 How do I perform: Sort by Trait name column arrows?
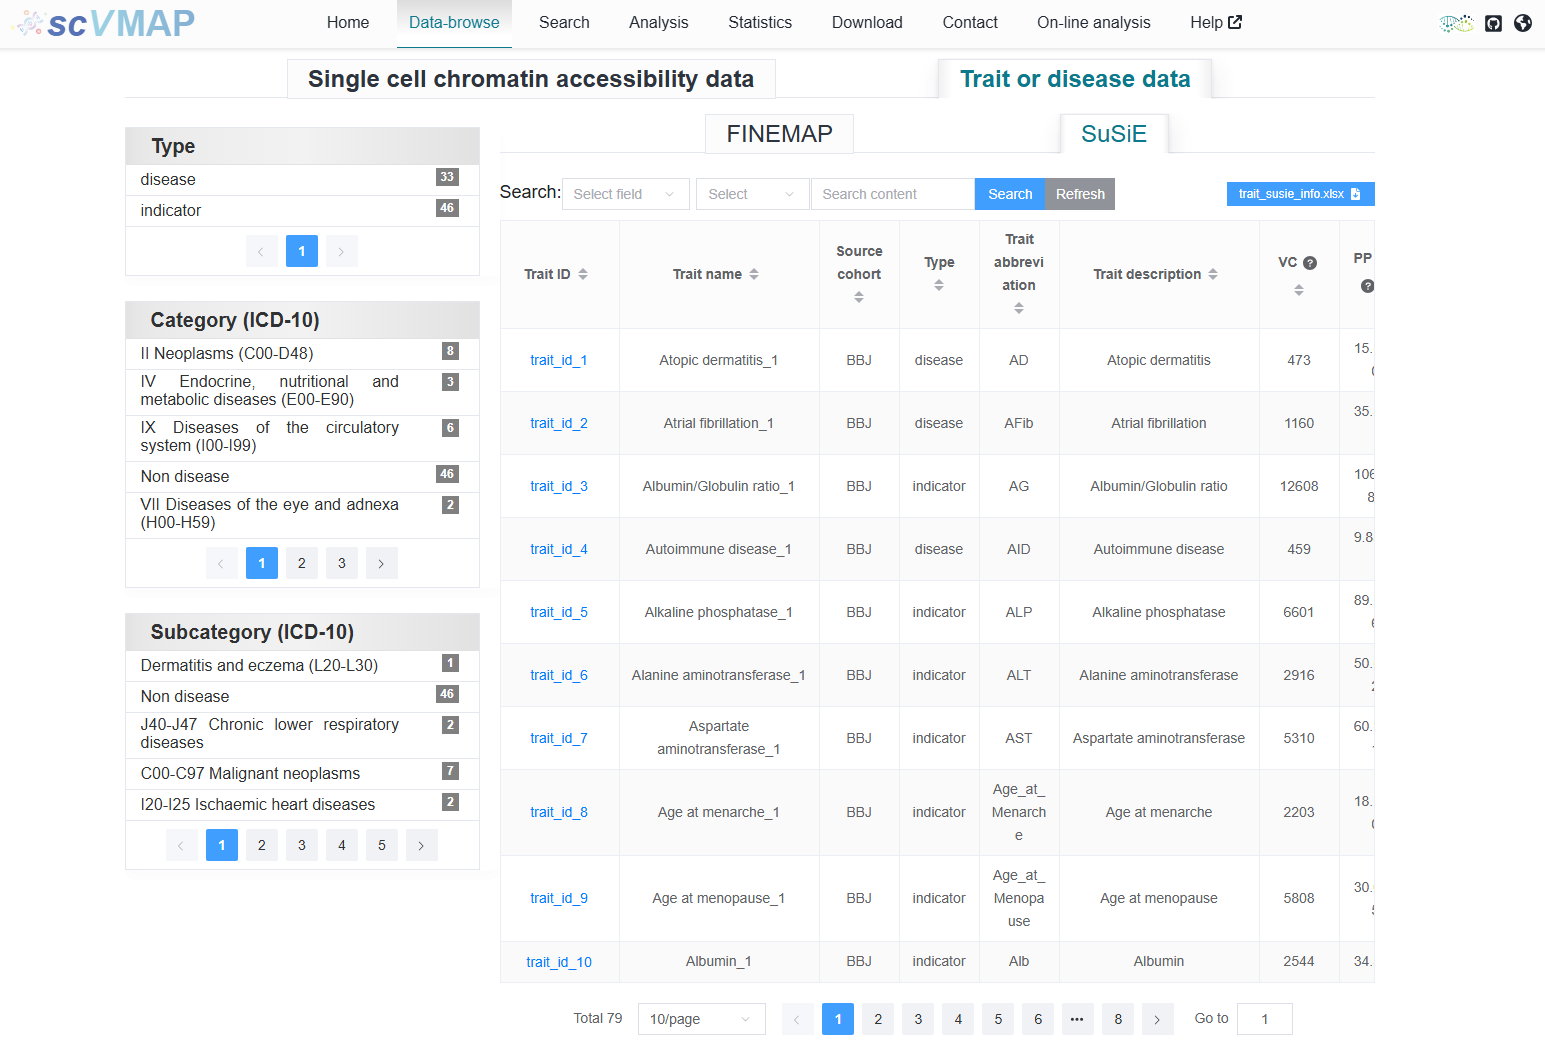[754, 274]
